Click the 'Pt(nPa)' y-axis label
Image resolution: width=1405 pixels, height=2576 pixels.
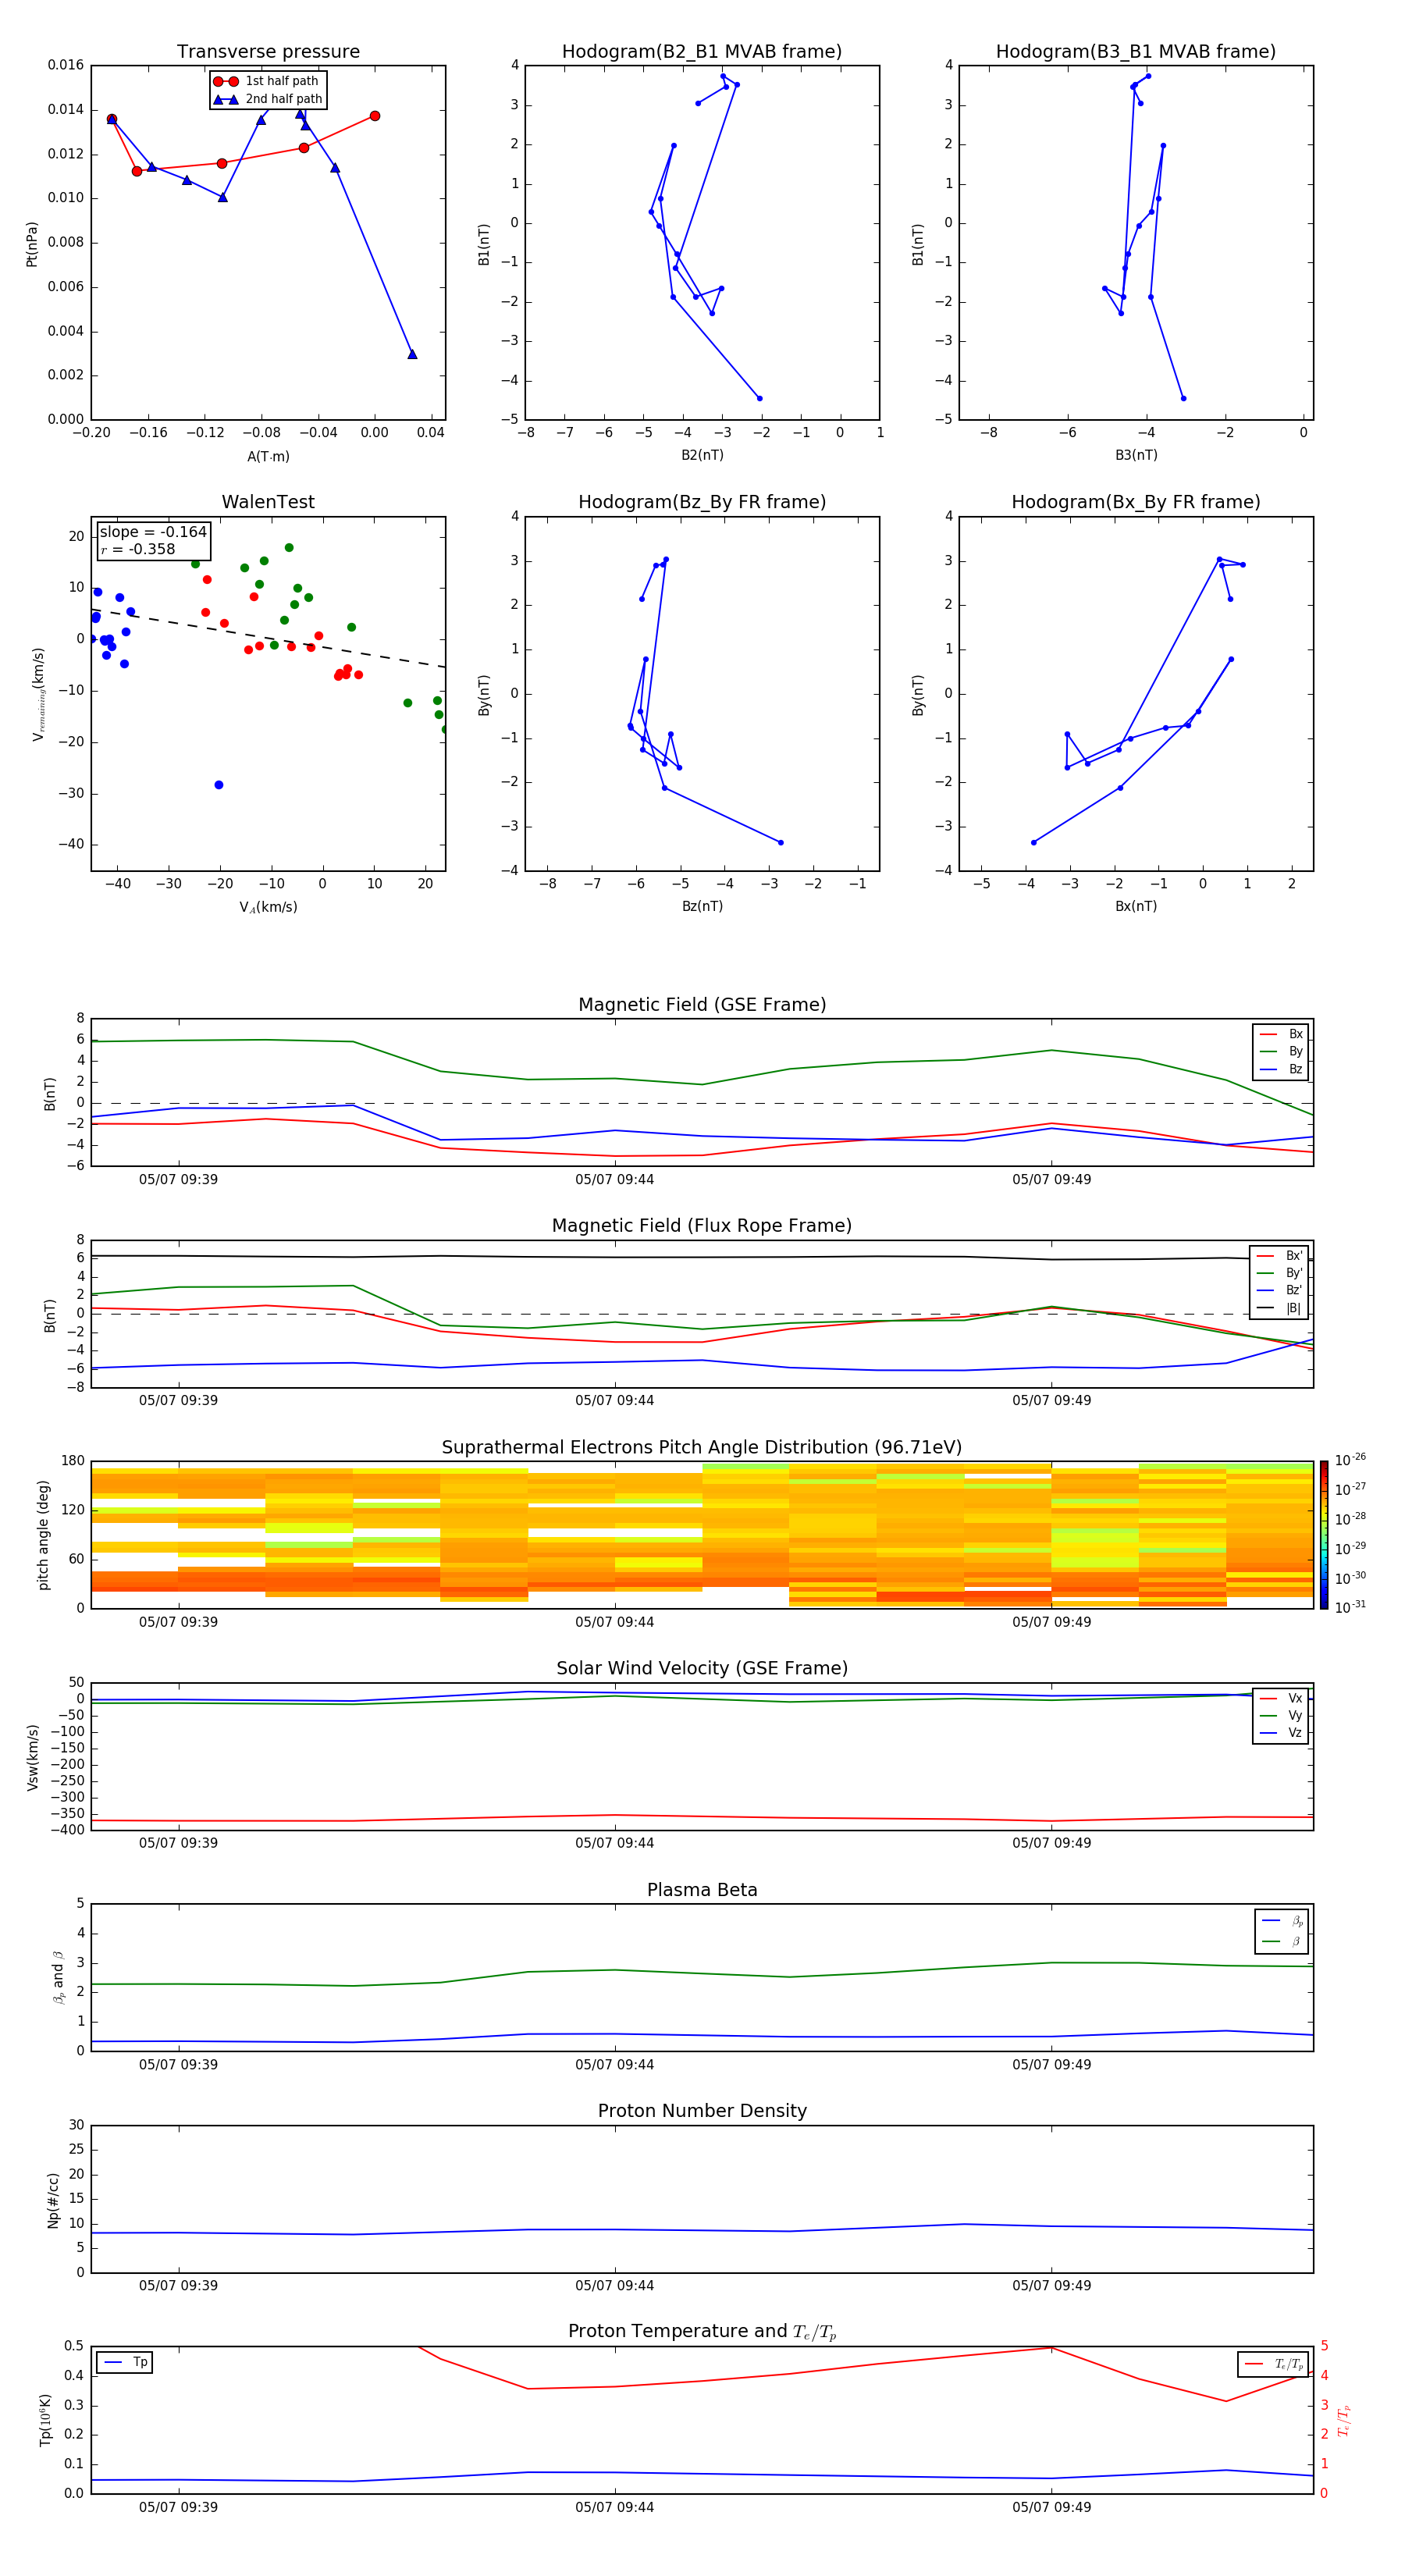pos(32,244)
